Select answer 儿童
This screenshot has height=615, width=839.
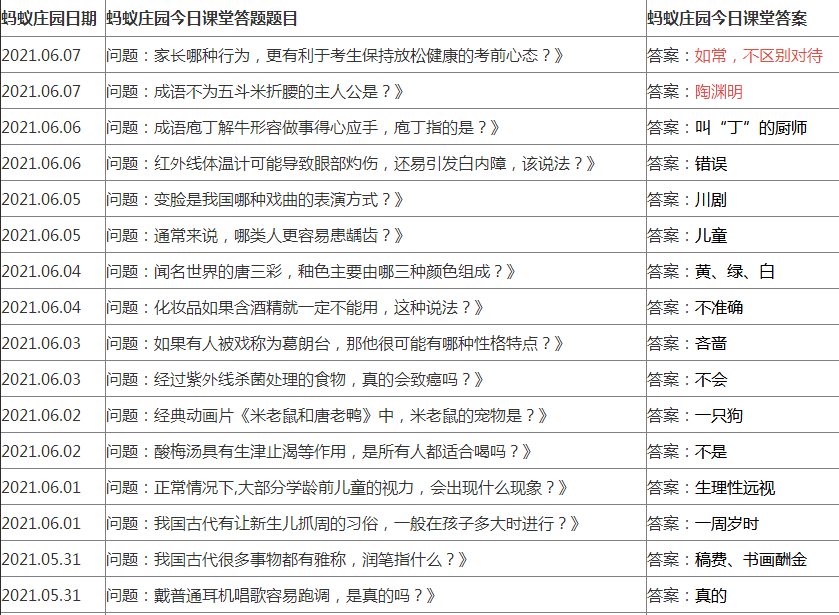(x=711, y=235)
